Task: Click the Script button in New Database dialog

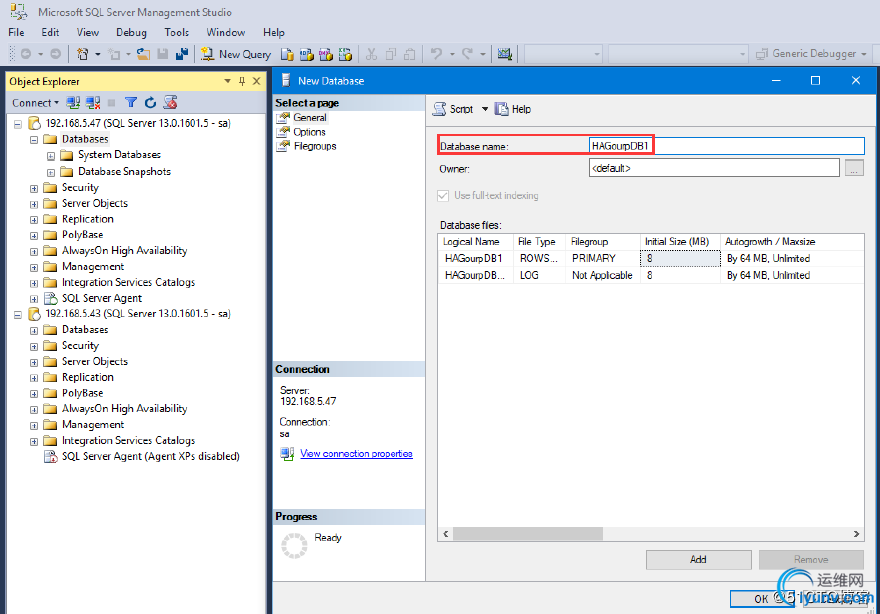Action: coord(453,109)
